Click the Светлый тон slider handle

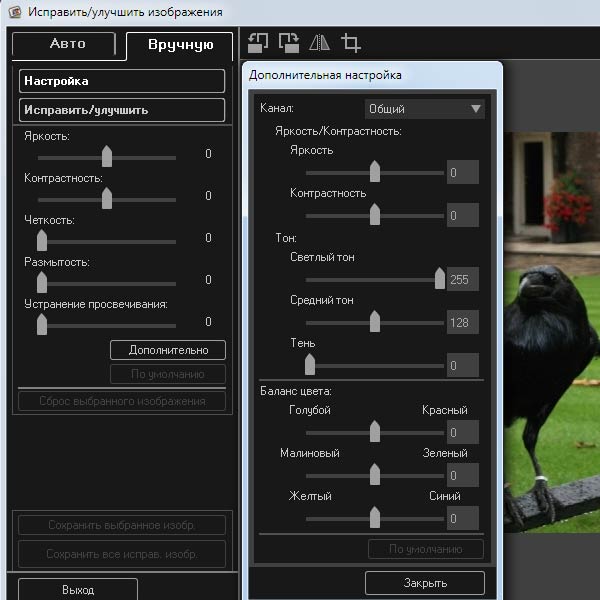coord(440,279)
